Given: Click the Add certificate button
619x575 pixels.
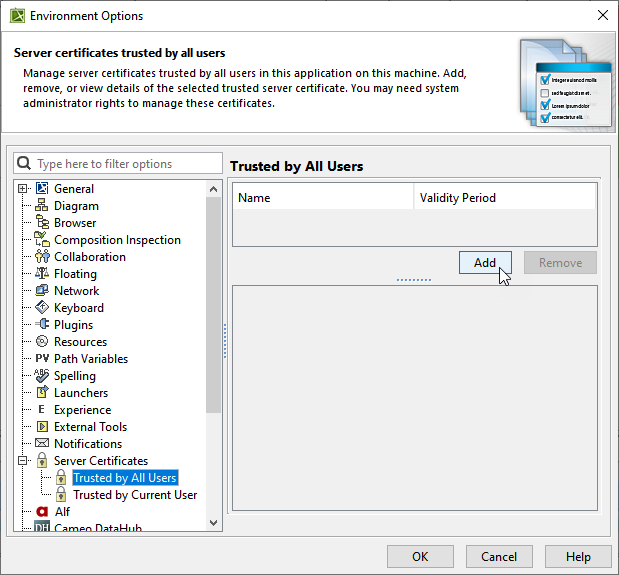Looking at the screenshot, I should [x=485, y=262].
